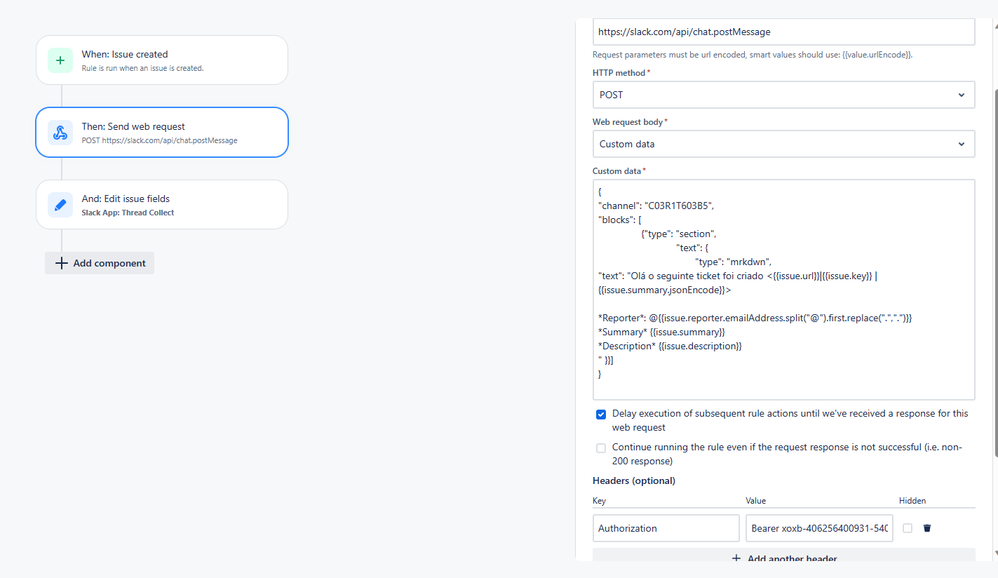Viewport: 998px width, 578px height.
Task: Enable Continue running the rule checkbox
Action: [x=601, y=448]
